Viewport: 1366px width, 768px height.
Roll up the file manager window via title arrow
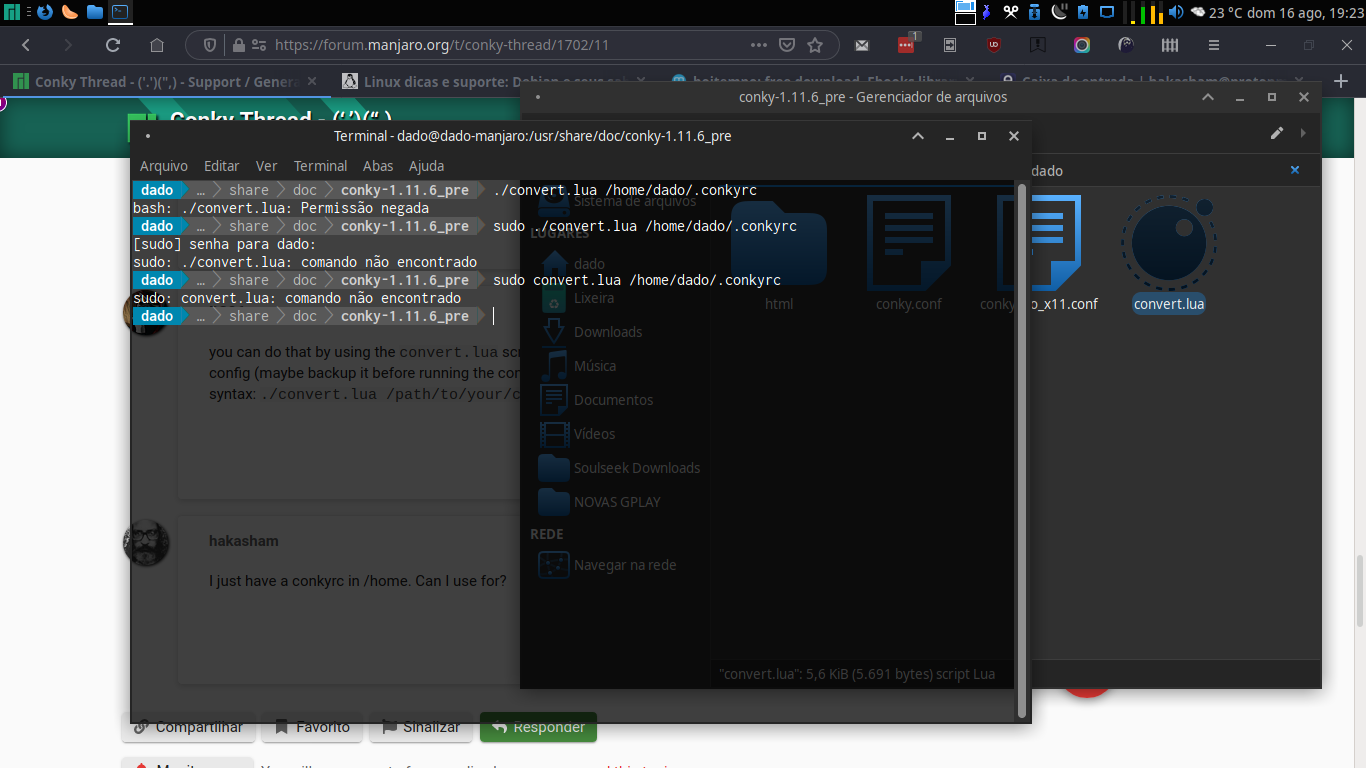(x=1208, y=97)
